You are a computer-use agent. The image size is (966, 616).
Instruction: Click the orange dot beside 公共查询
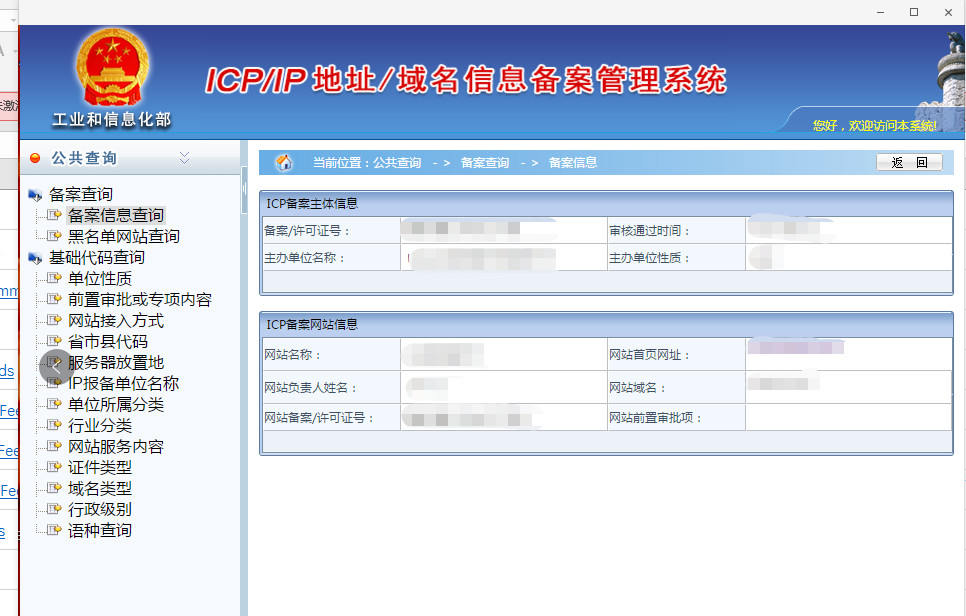tap(35, 158)
